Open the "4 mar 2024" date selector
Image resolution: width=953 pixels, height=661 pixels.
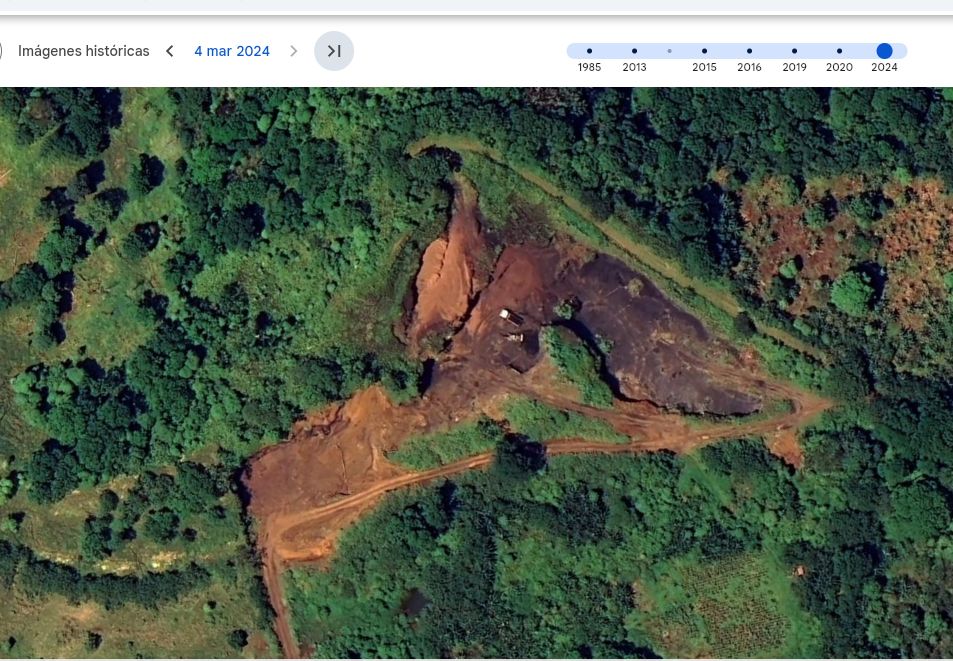[232, 50]
